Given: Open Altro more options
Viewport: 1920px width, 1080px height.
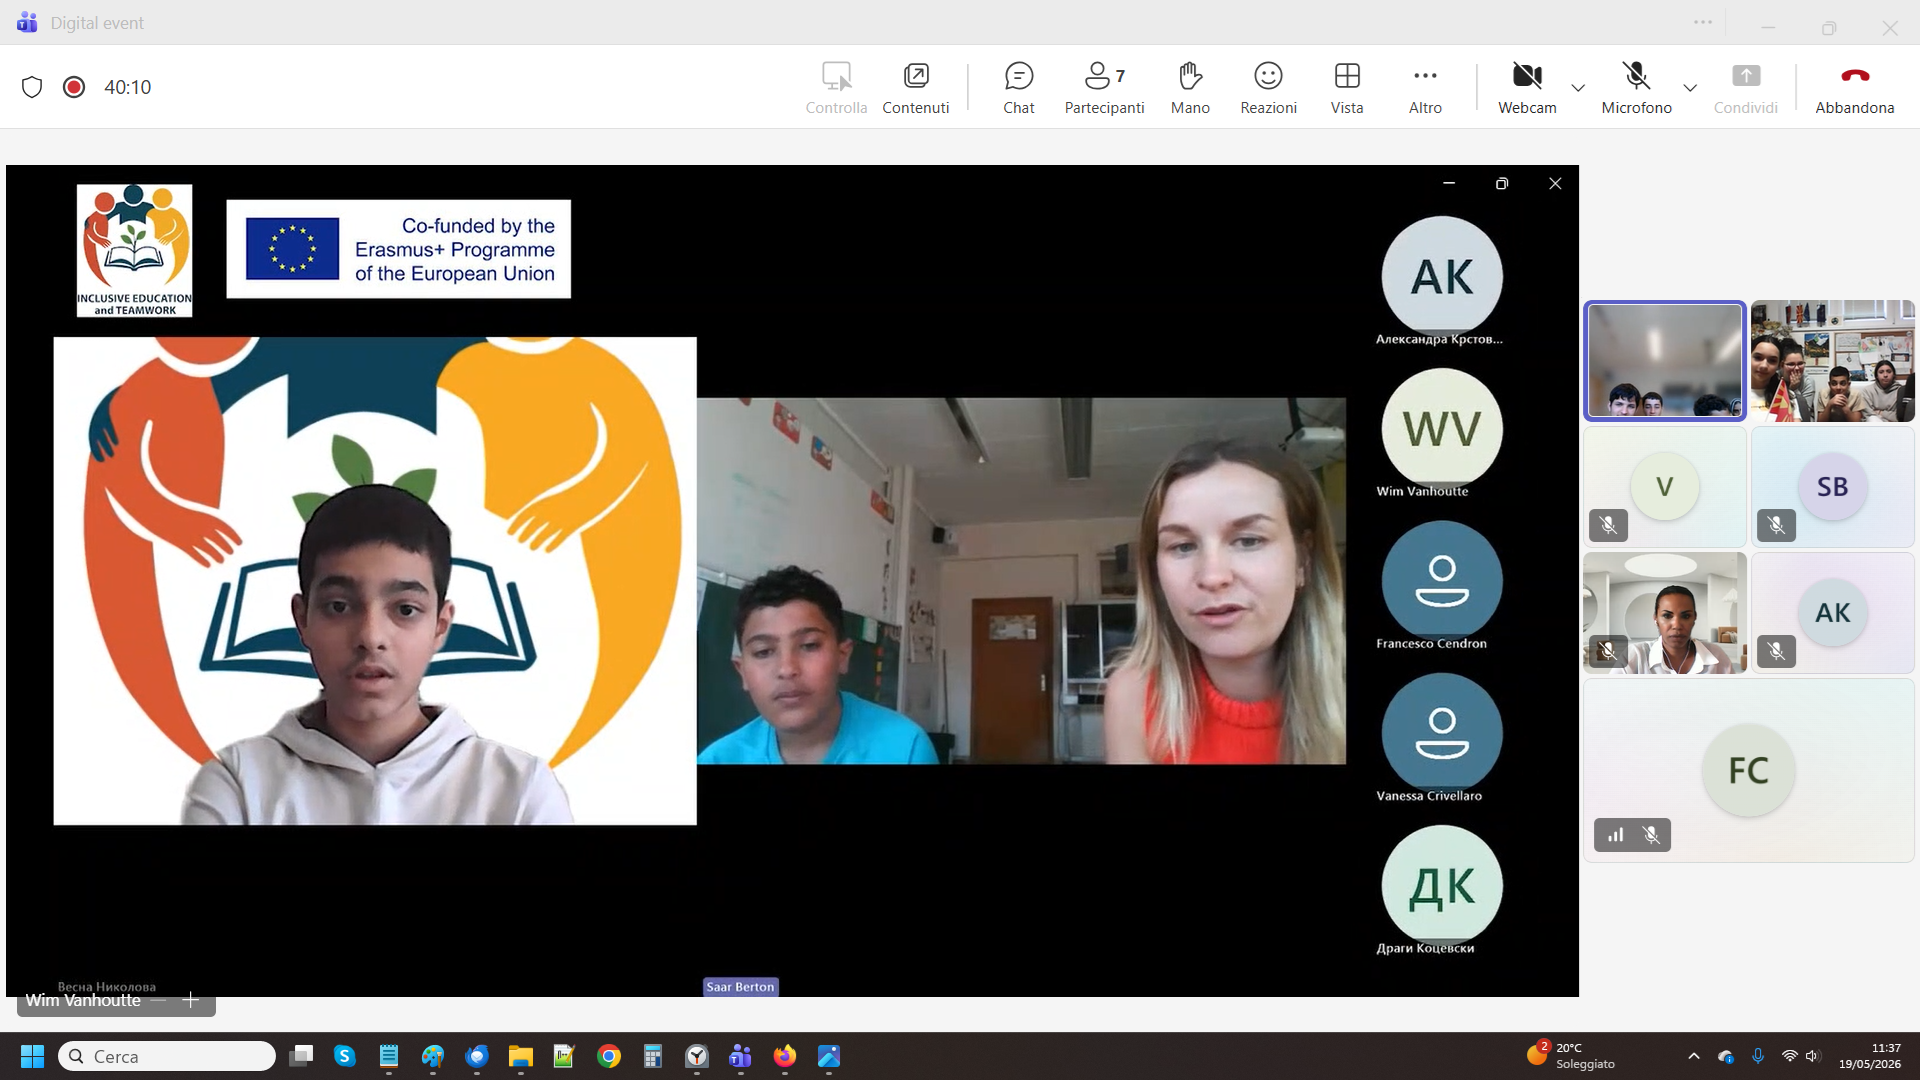Looking at the screenshot, I should [1425, 88].
